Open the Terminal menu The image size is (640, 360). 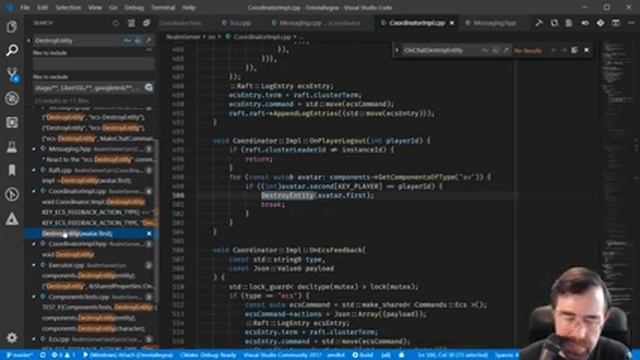[163, 7]
